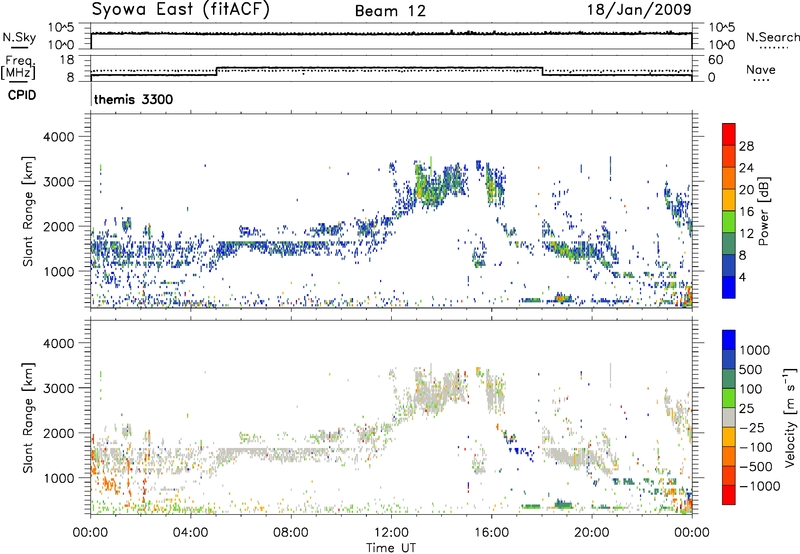800x554 pixels.
Task: Click the "12" Power colorbar label
Action: click(x=746, y=234)
